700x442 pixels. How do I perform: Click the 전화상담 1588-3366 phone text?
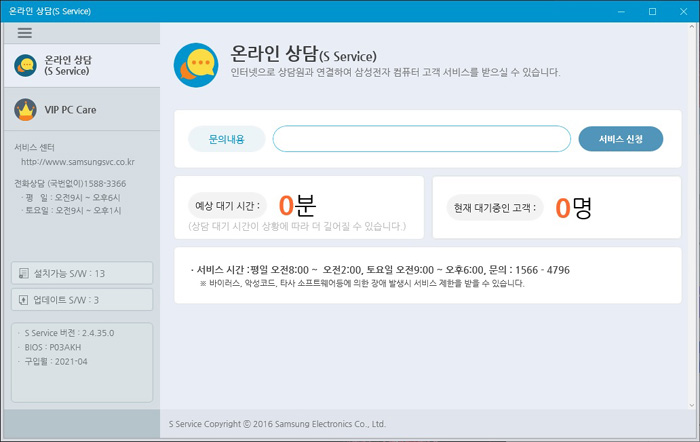tap(70, 183)
